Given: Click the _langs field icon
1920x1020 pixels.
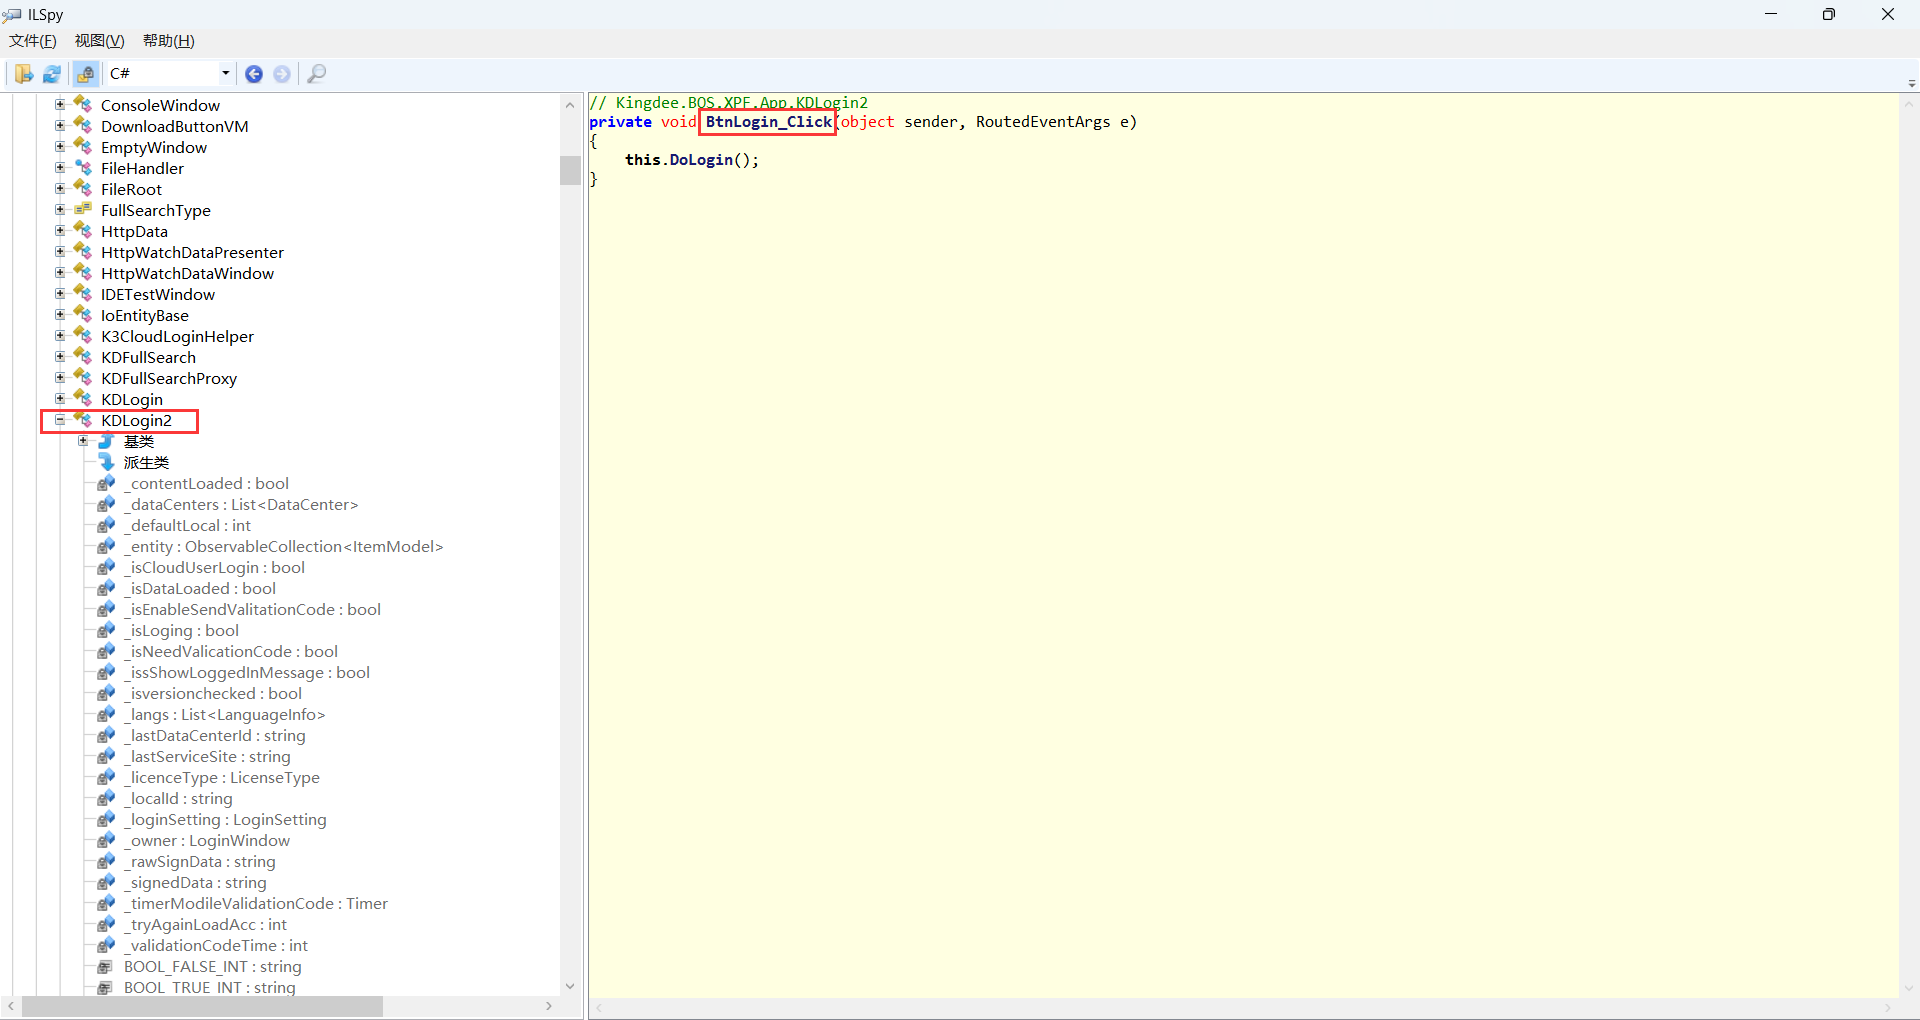Looking at the screenshot, I should coord(106,714).
